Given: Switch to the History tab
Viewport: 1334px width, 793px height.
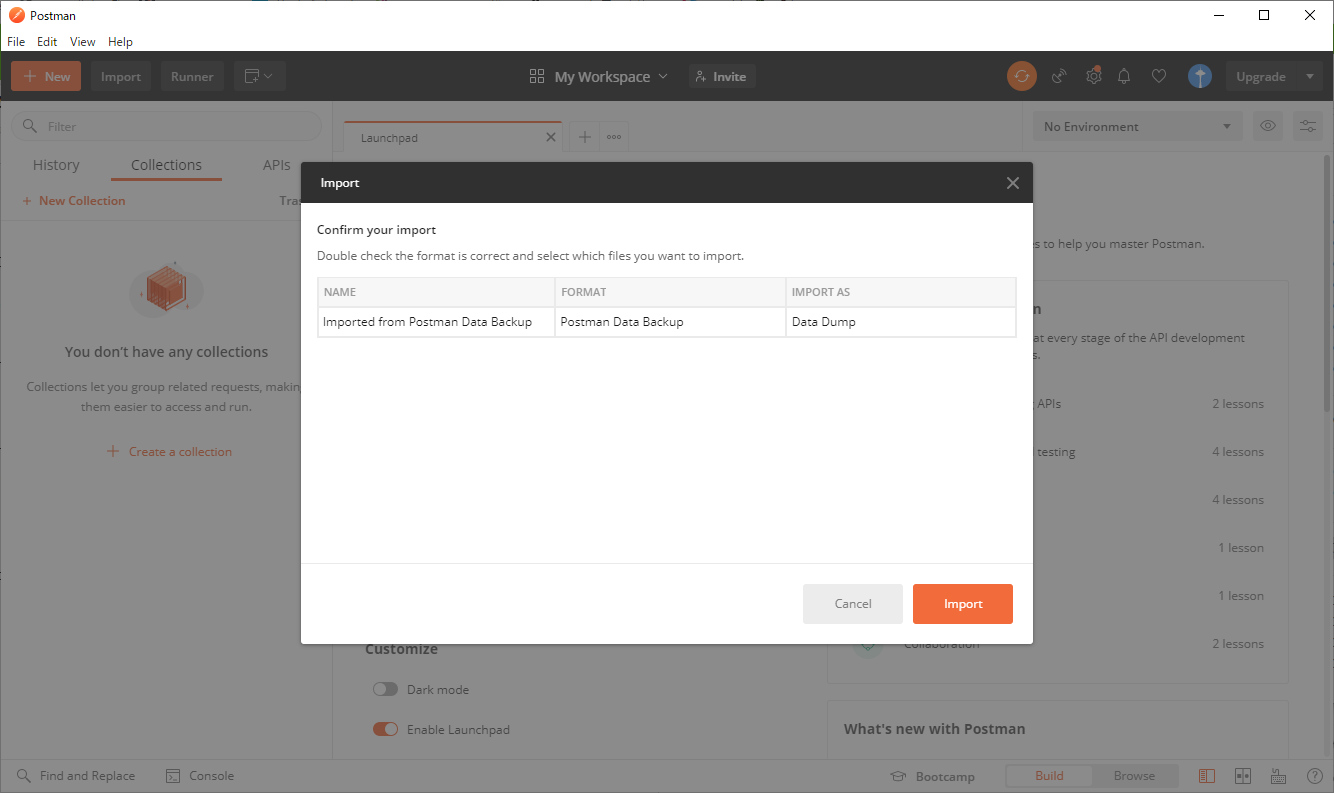Looking at the screenshot, I should click(56, 165).
